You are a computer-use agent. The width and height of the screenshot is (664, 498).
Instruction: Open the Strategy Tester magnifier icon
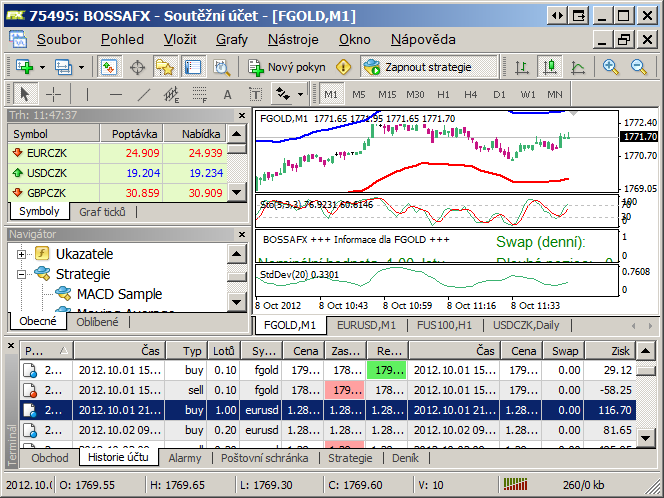point(221,67)
